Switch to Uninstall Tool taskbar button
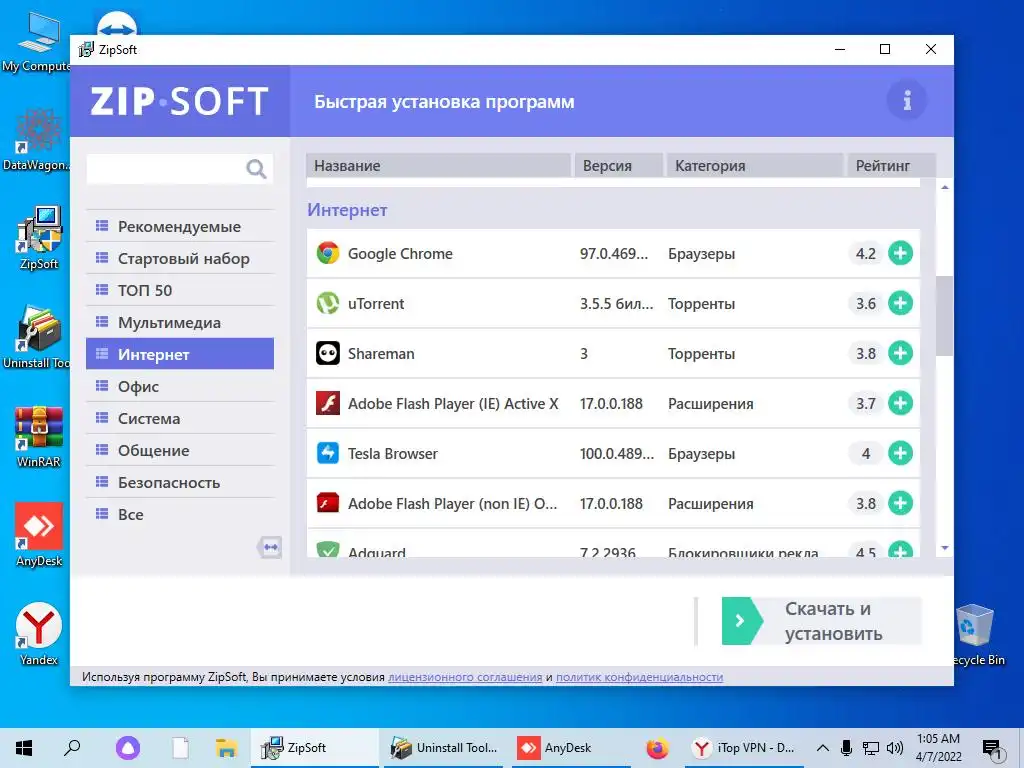Screen dimensions: 1024x768 tap(445, 748)
